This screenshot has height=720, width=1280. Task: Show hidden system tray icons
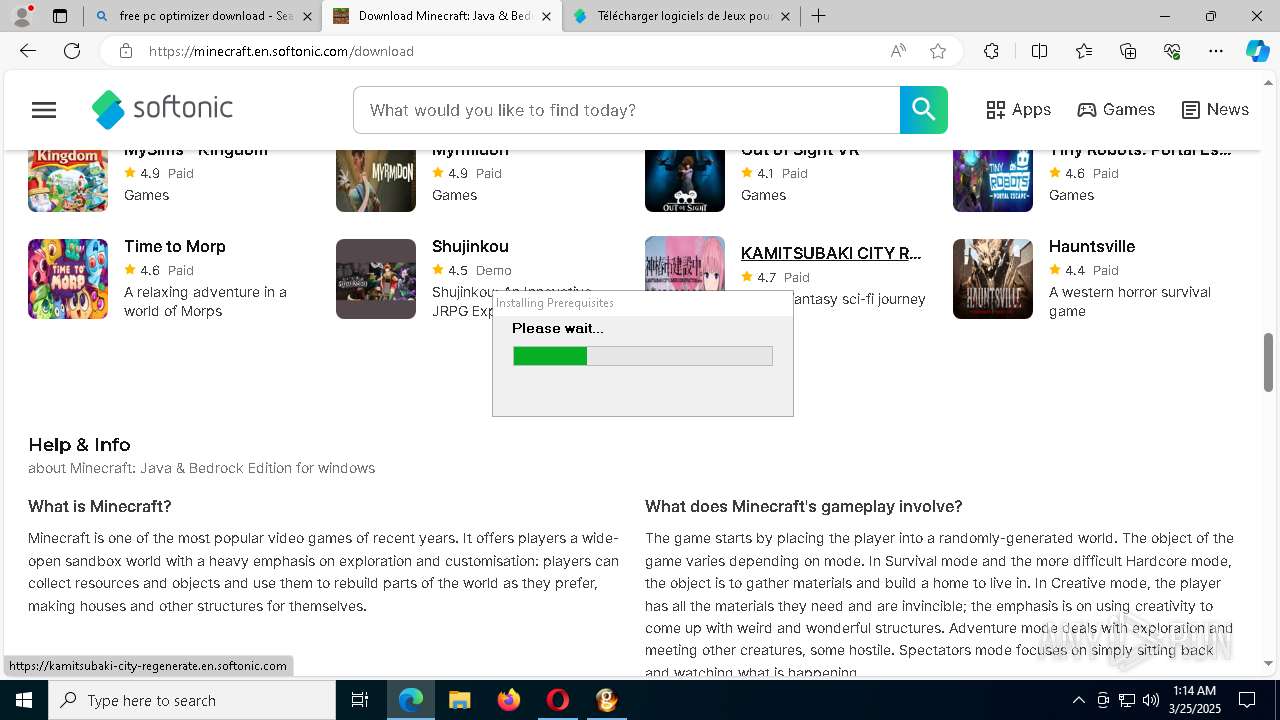(1078, 700)
